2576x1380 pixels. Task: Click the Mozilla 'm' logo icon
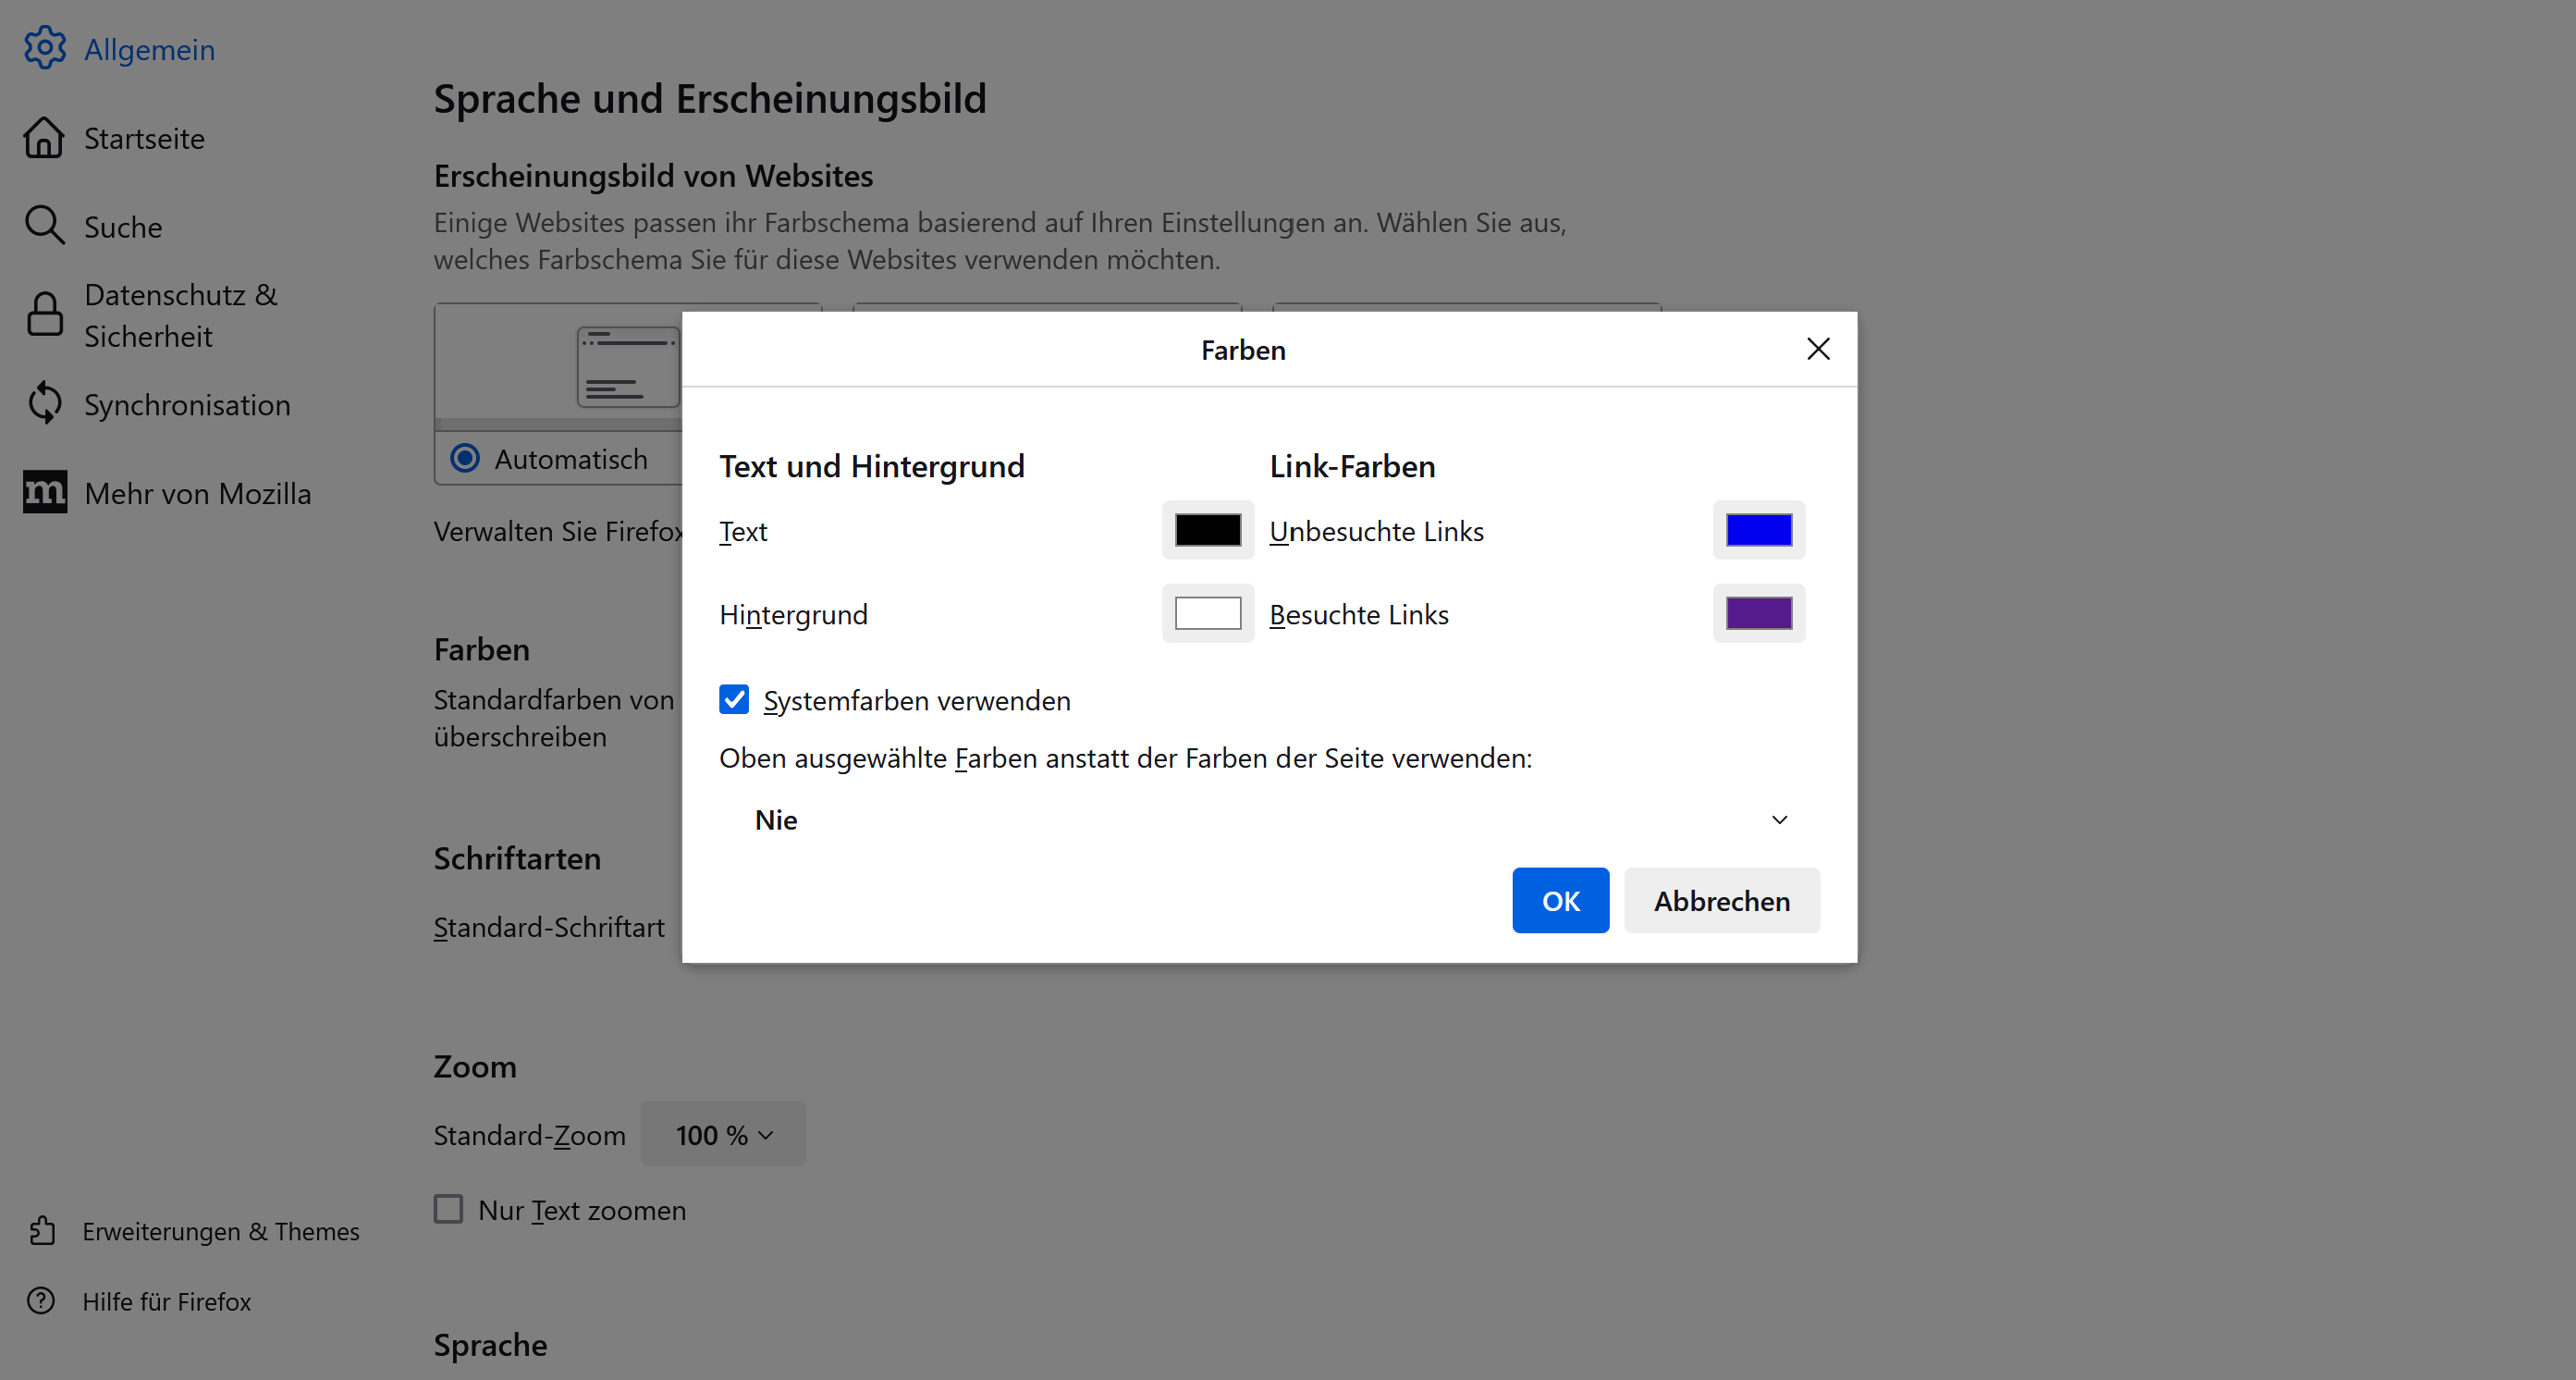[x=44, y=492]
